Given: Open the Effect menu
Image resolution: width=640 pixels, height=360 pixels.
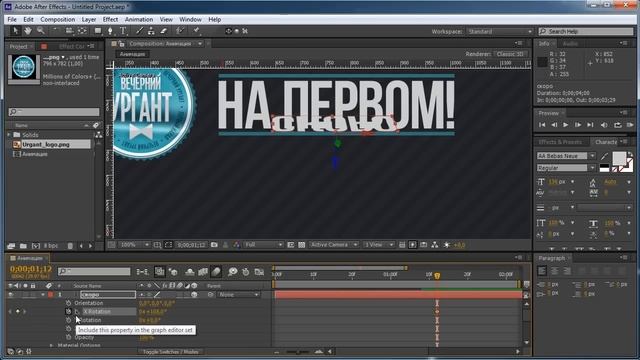Looking at the screenshot, I should click(x=110, y=19).
